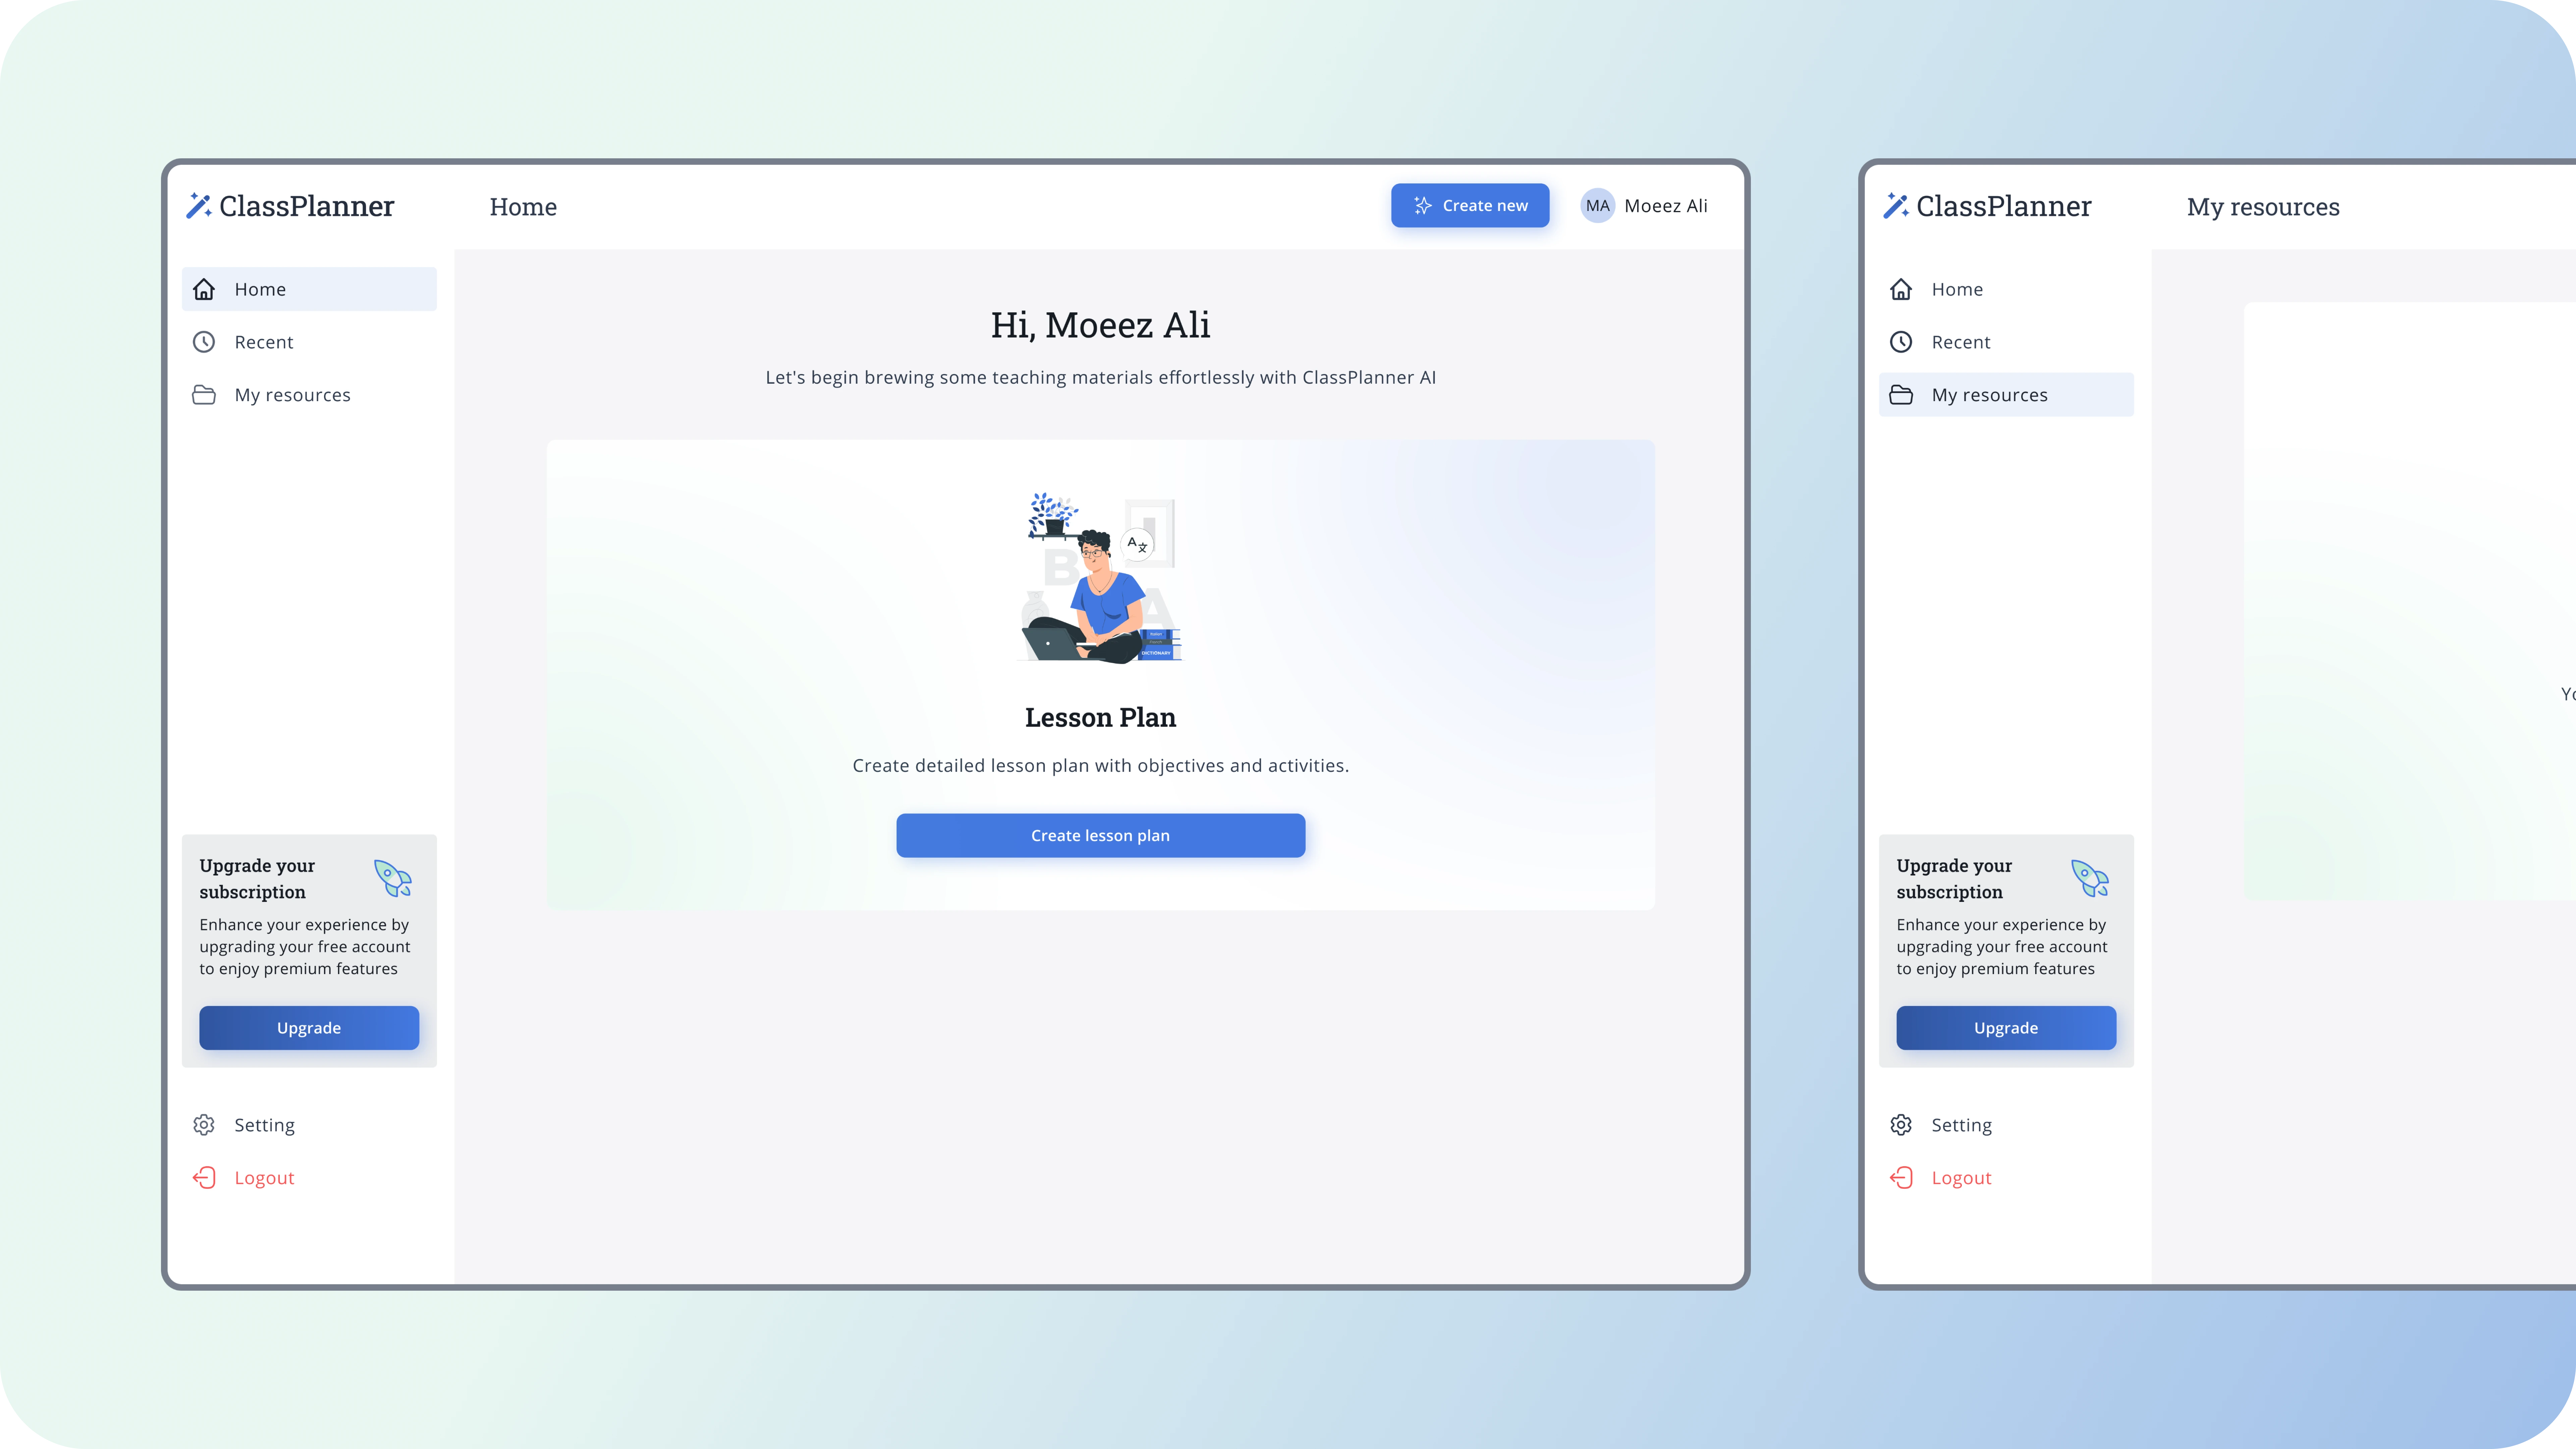
Task: Click the Recent clock icon in Home window
Action: 204,342
